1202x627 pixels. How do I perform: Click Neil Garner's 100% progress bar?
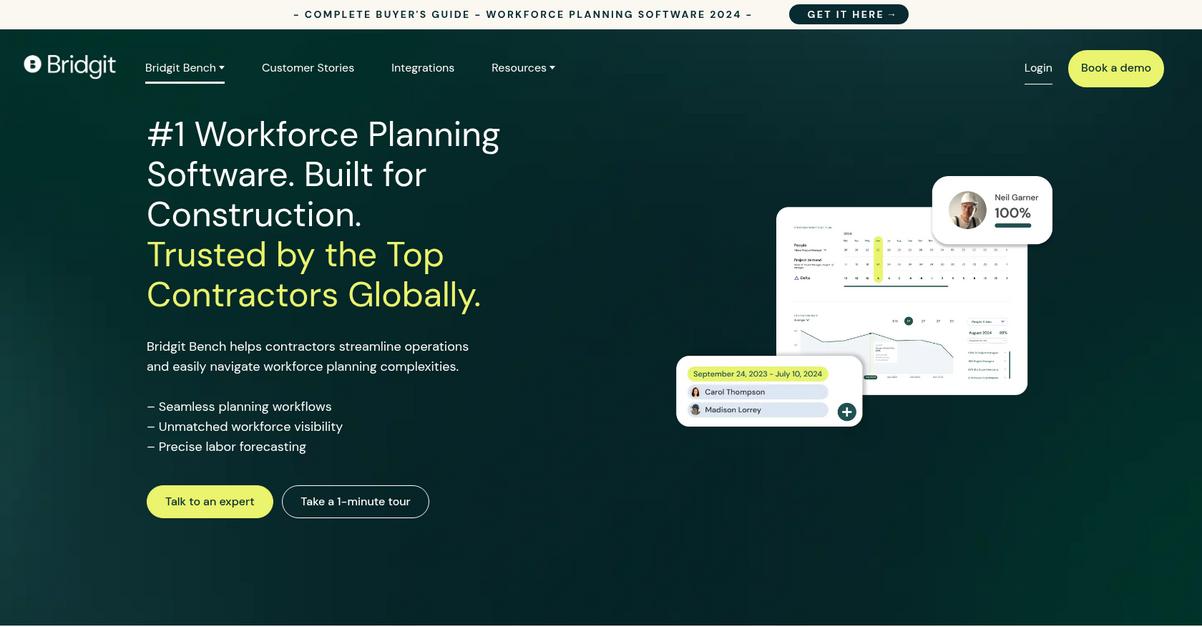(1013, 226)
